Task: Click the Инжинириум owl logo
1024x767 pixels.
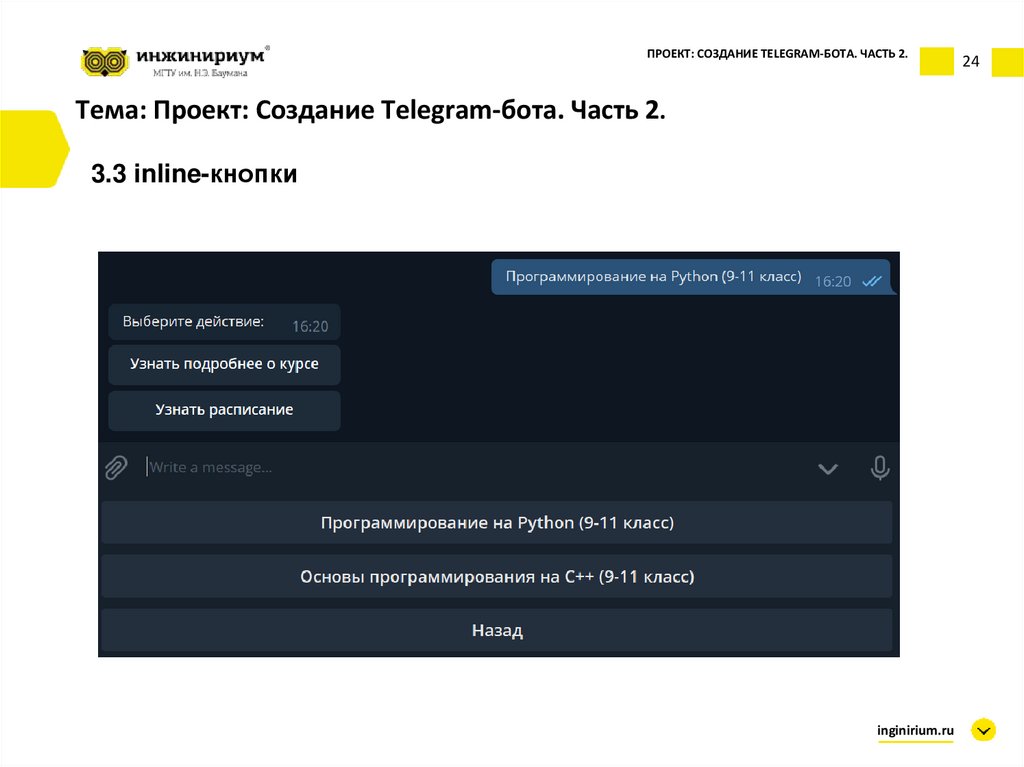Action: click(104, 62)
